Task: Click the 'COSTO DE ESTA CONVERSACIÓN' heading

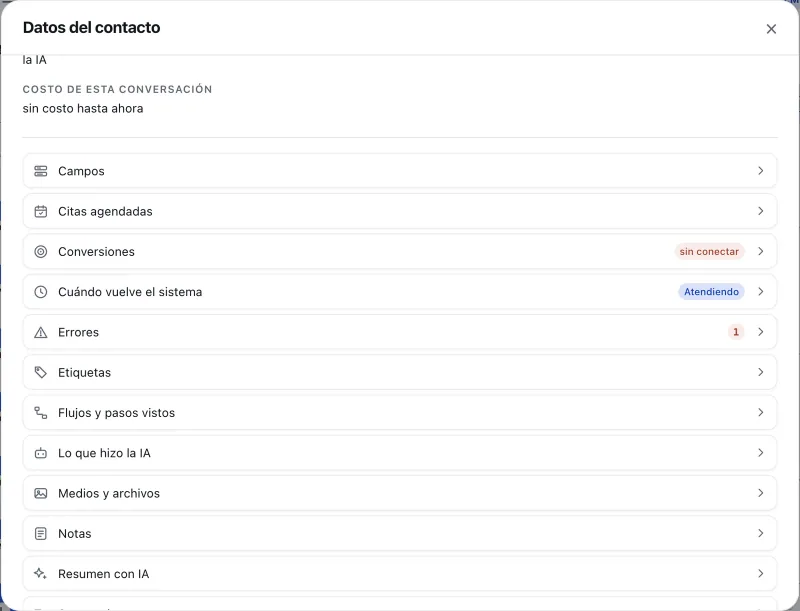Action: click(117, 89)
